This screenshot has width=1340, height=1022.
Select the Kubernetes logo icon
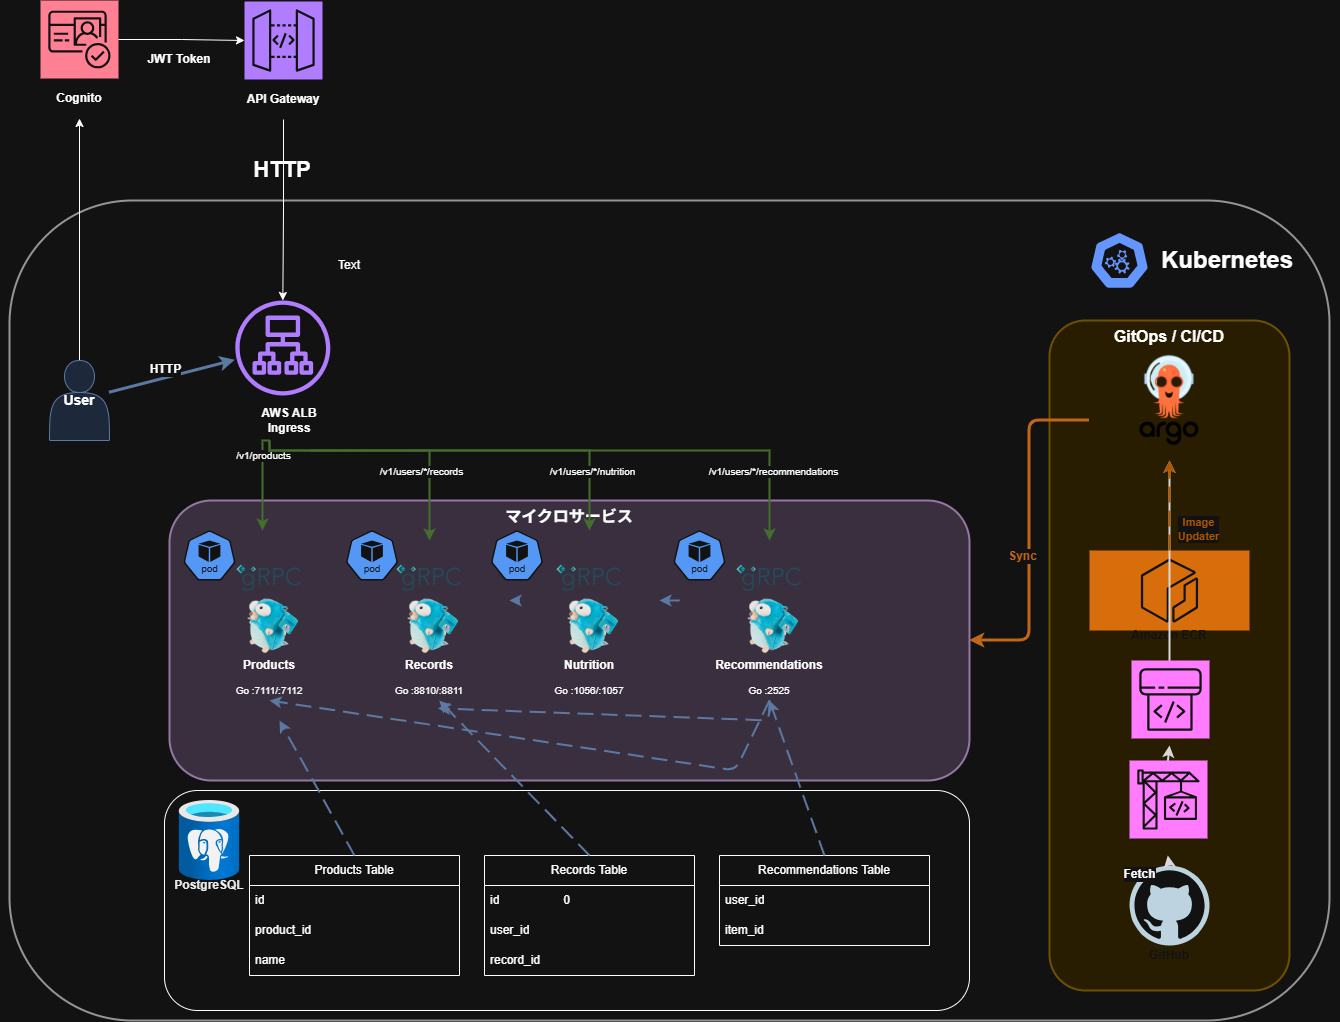point(1118,261)
